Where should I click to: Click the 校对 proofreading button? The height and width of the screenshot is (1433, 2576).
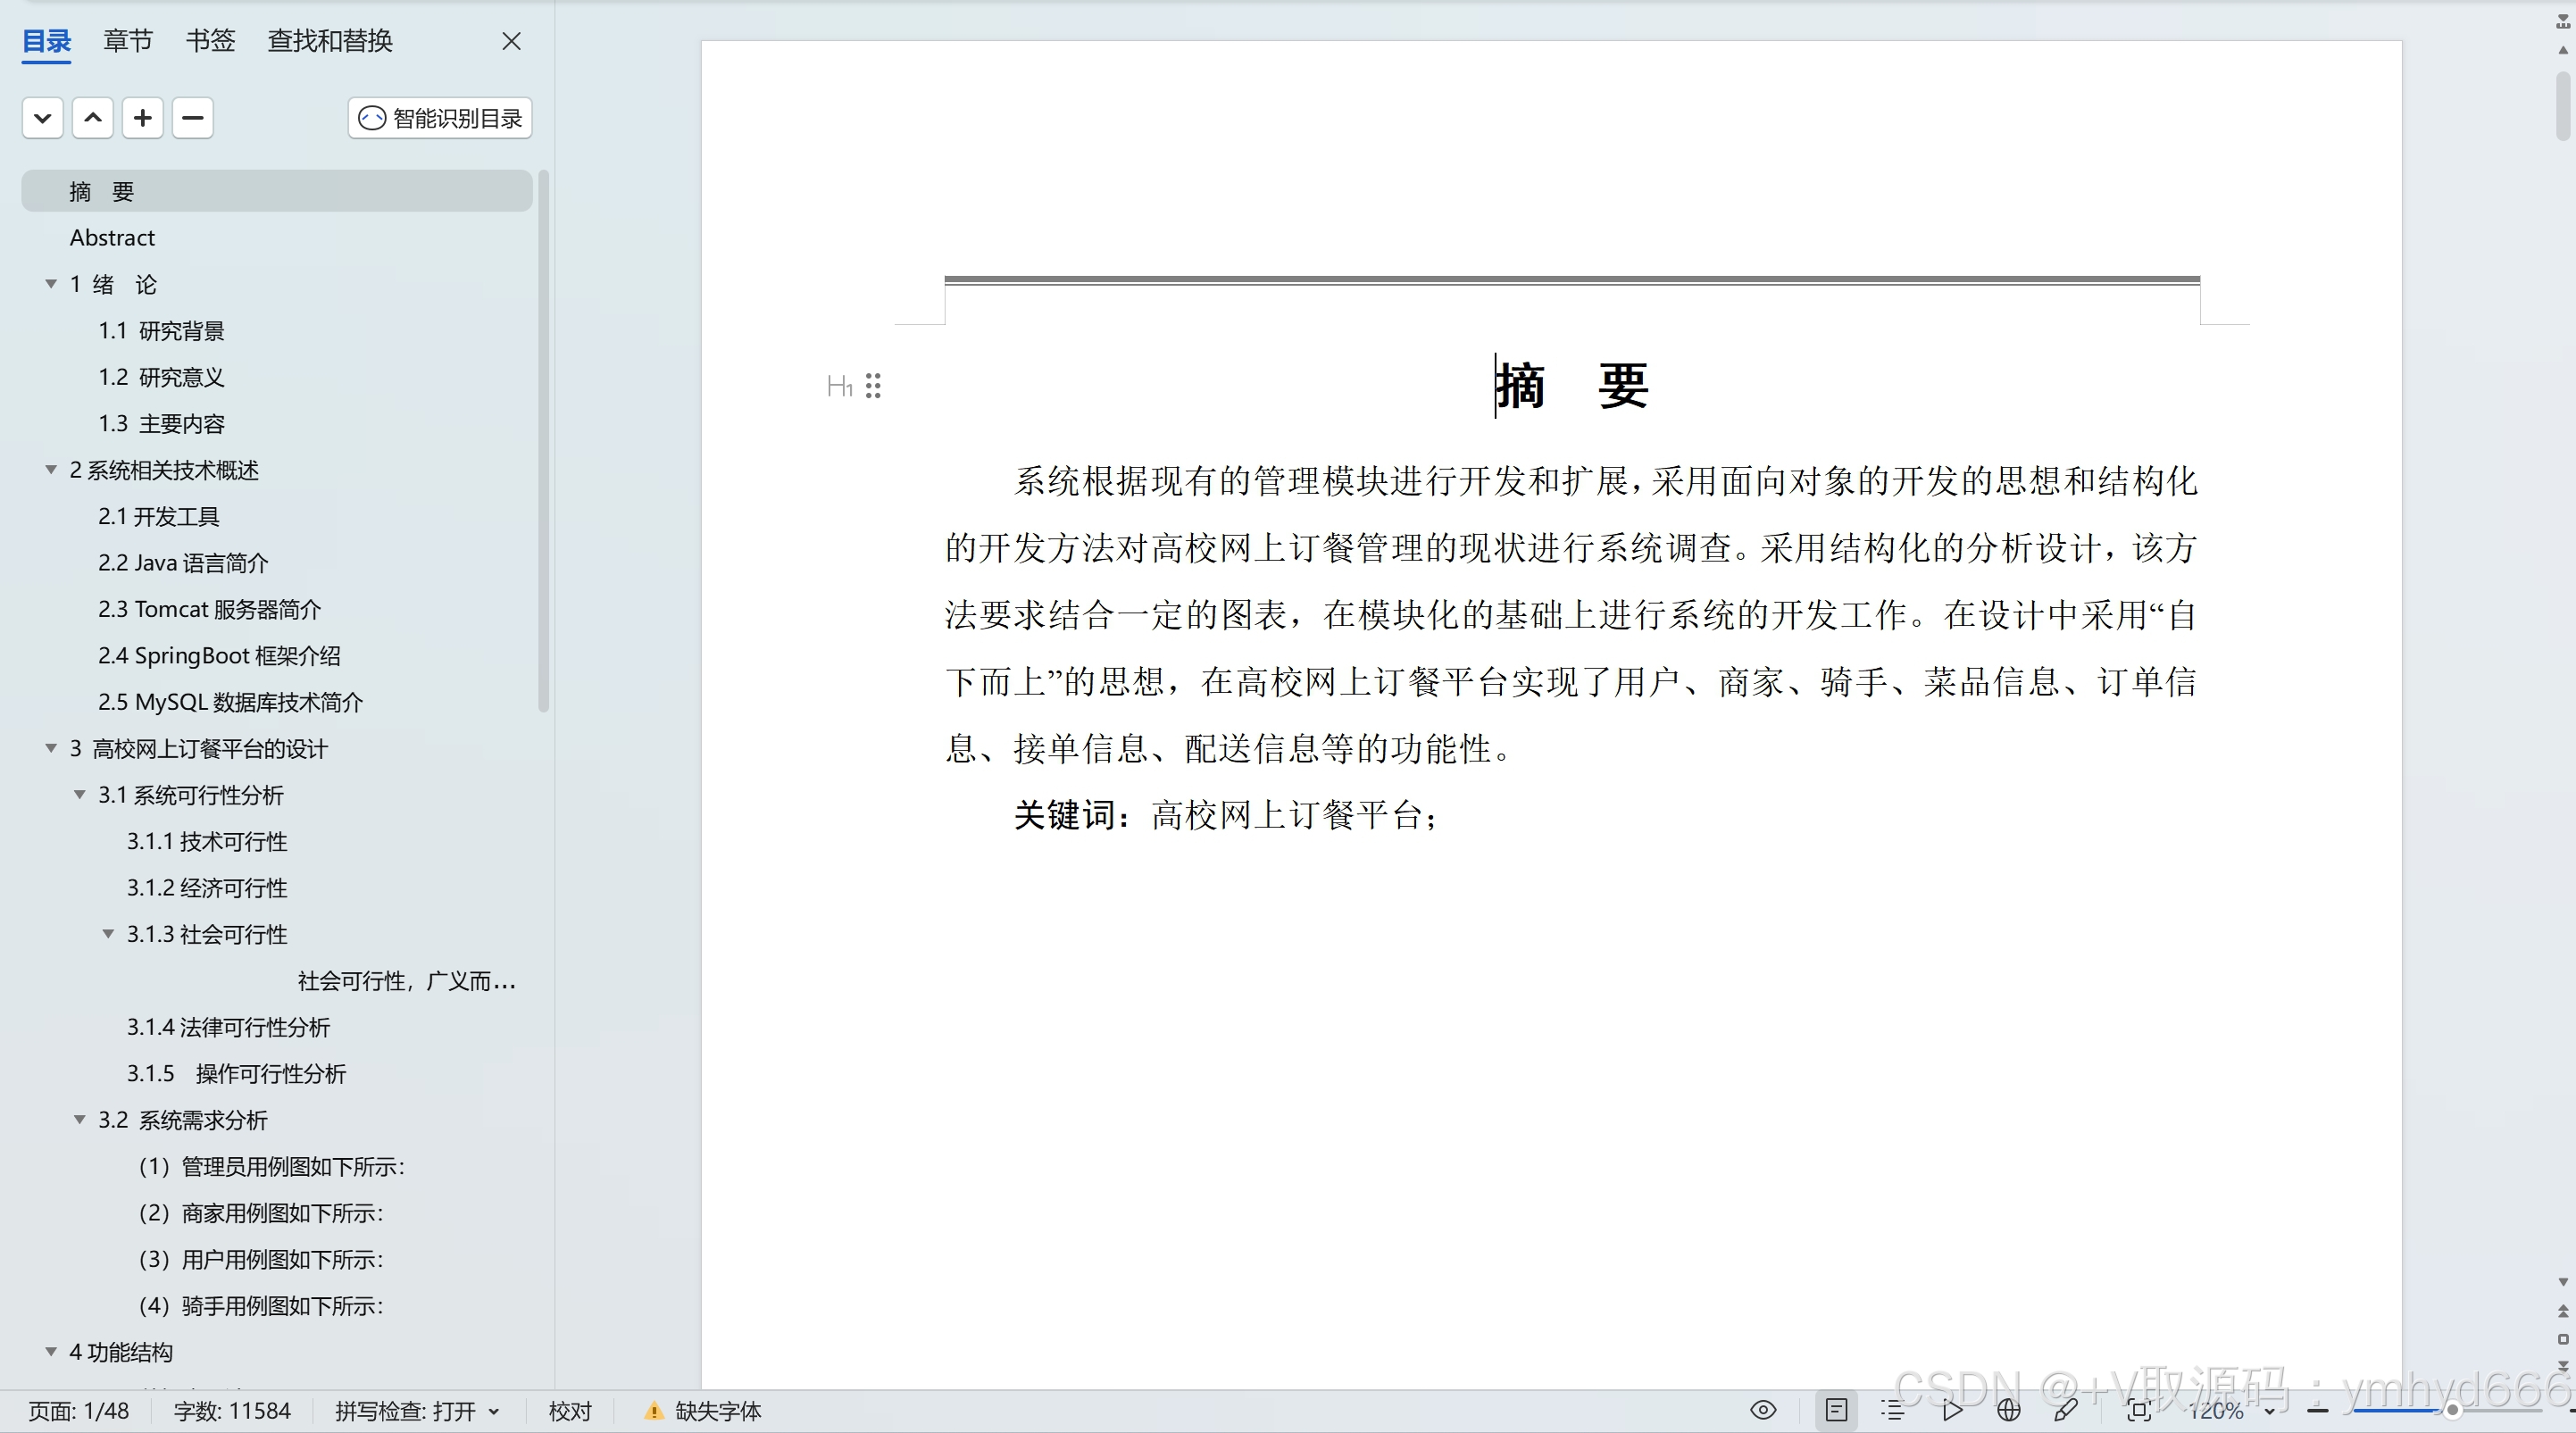[570, 1411]
